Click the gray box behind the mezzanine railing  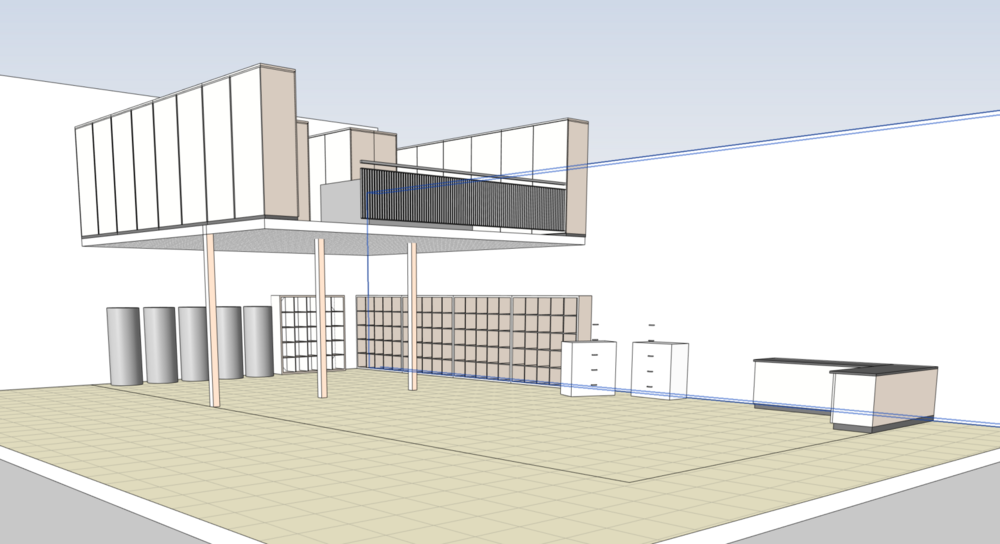(x=340, y=200)
